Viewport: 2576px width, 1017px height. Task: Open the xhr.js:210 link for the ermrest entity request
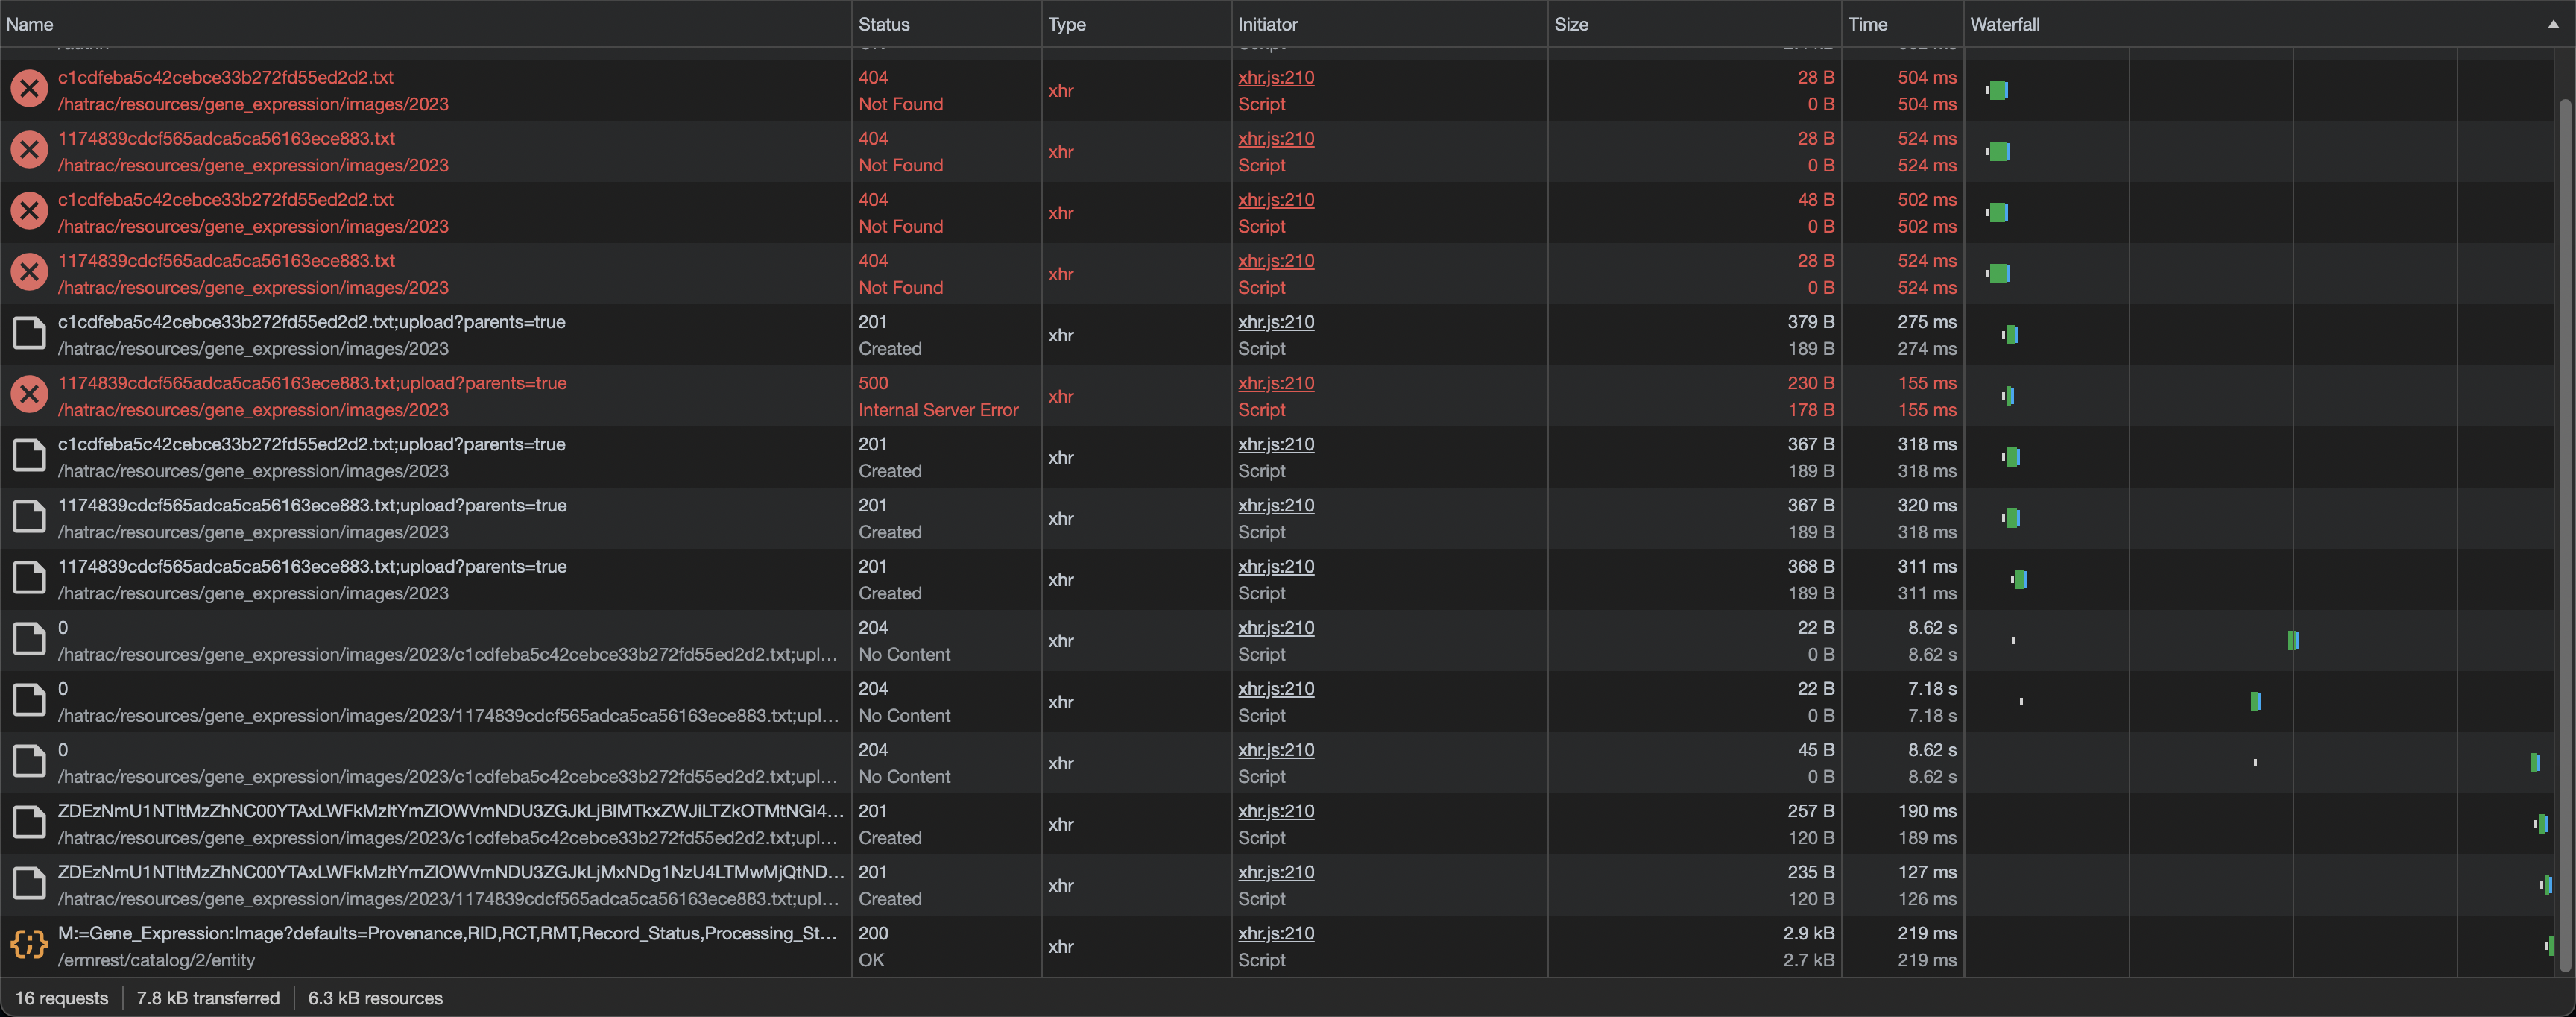1275,934
